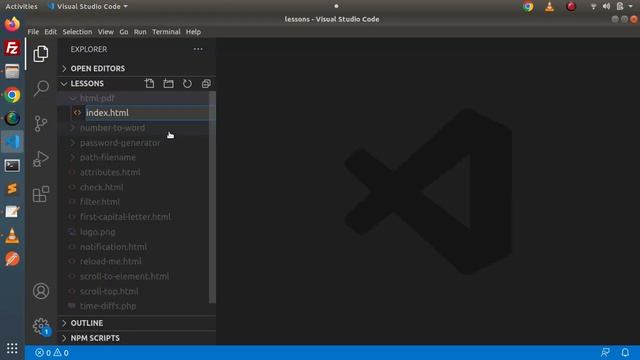This screenshot has width=640, height=360.
Task: Open the Search view in activity bar
Action: [41, 88]
